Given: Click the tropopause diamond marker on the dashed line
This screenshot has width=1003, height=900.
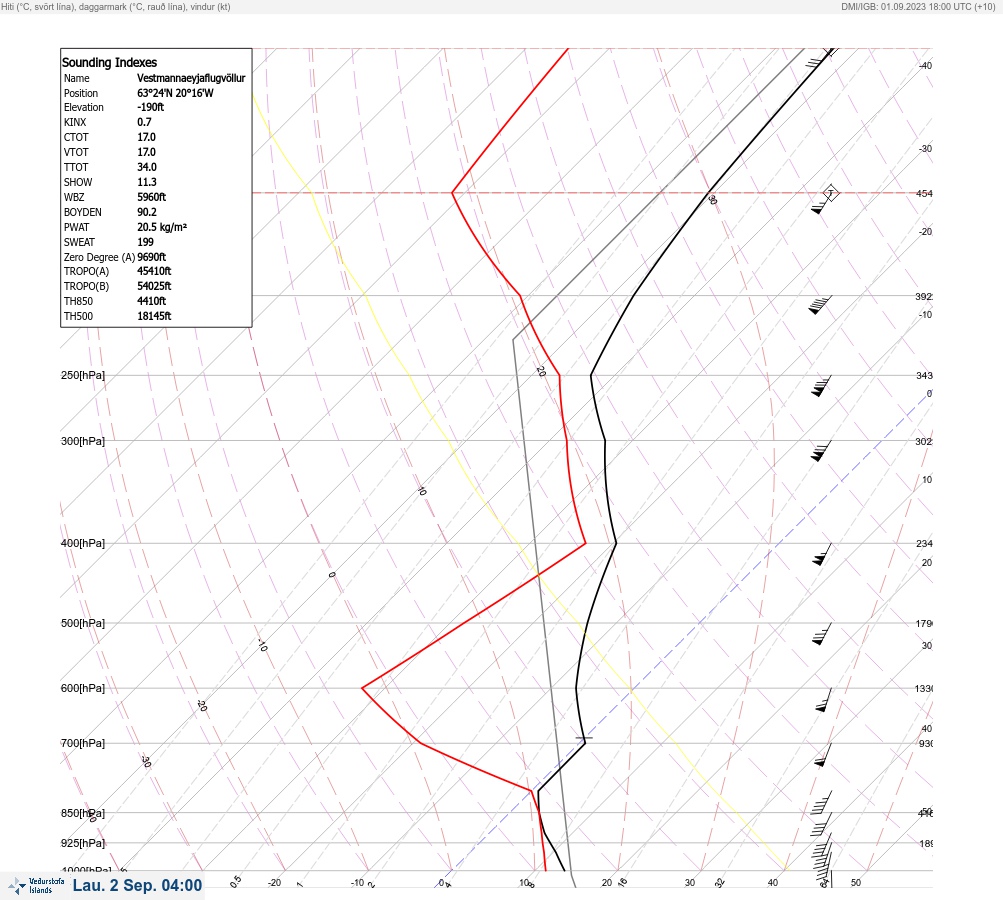Looking at the screenshot, I should pyautogui.click(x=830, y=193).
